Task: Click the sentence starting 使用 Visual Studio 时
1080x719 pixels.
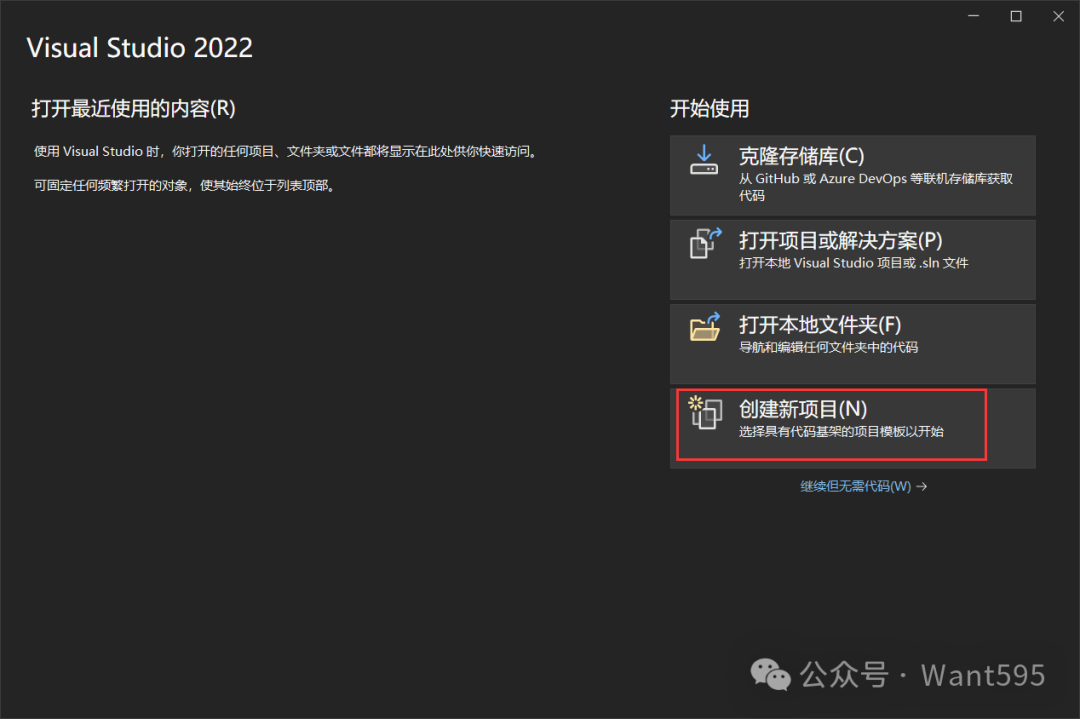Action: click(x=286, y=152)
